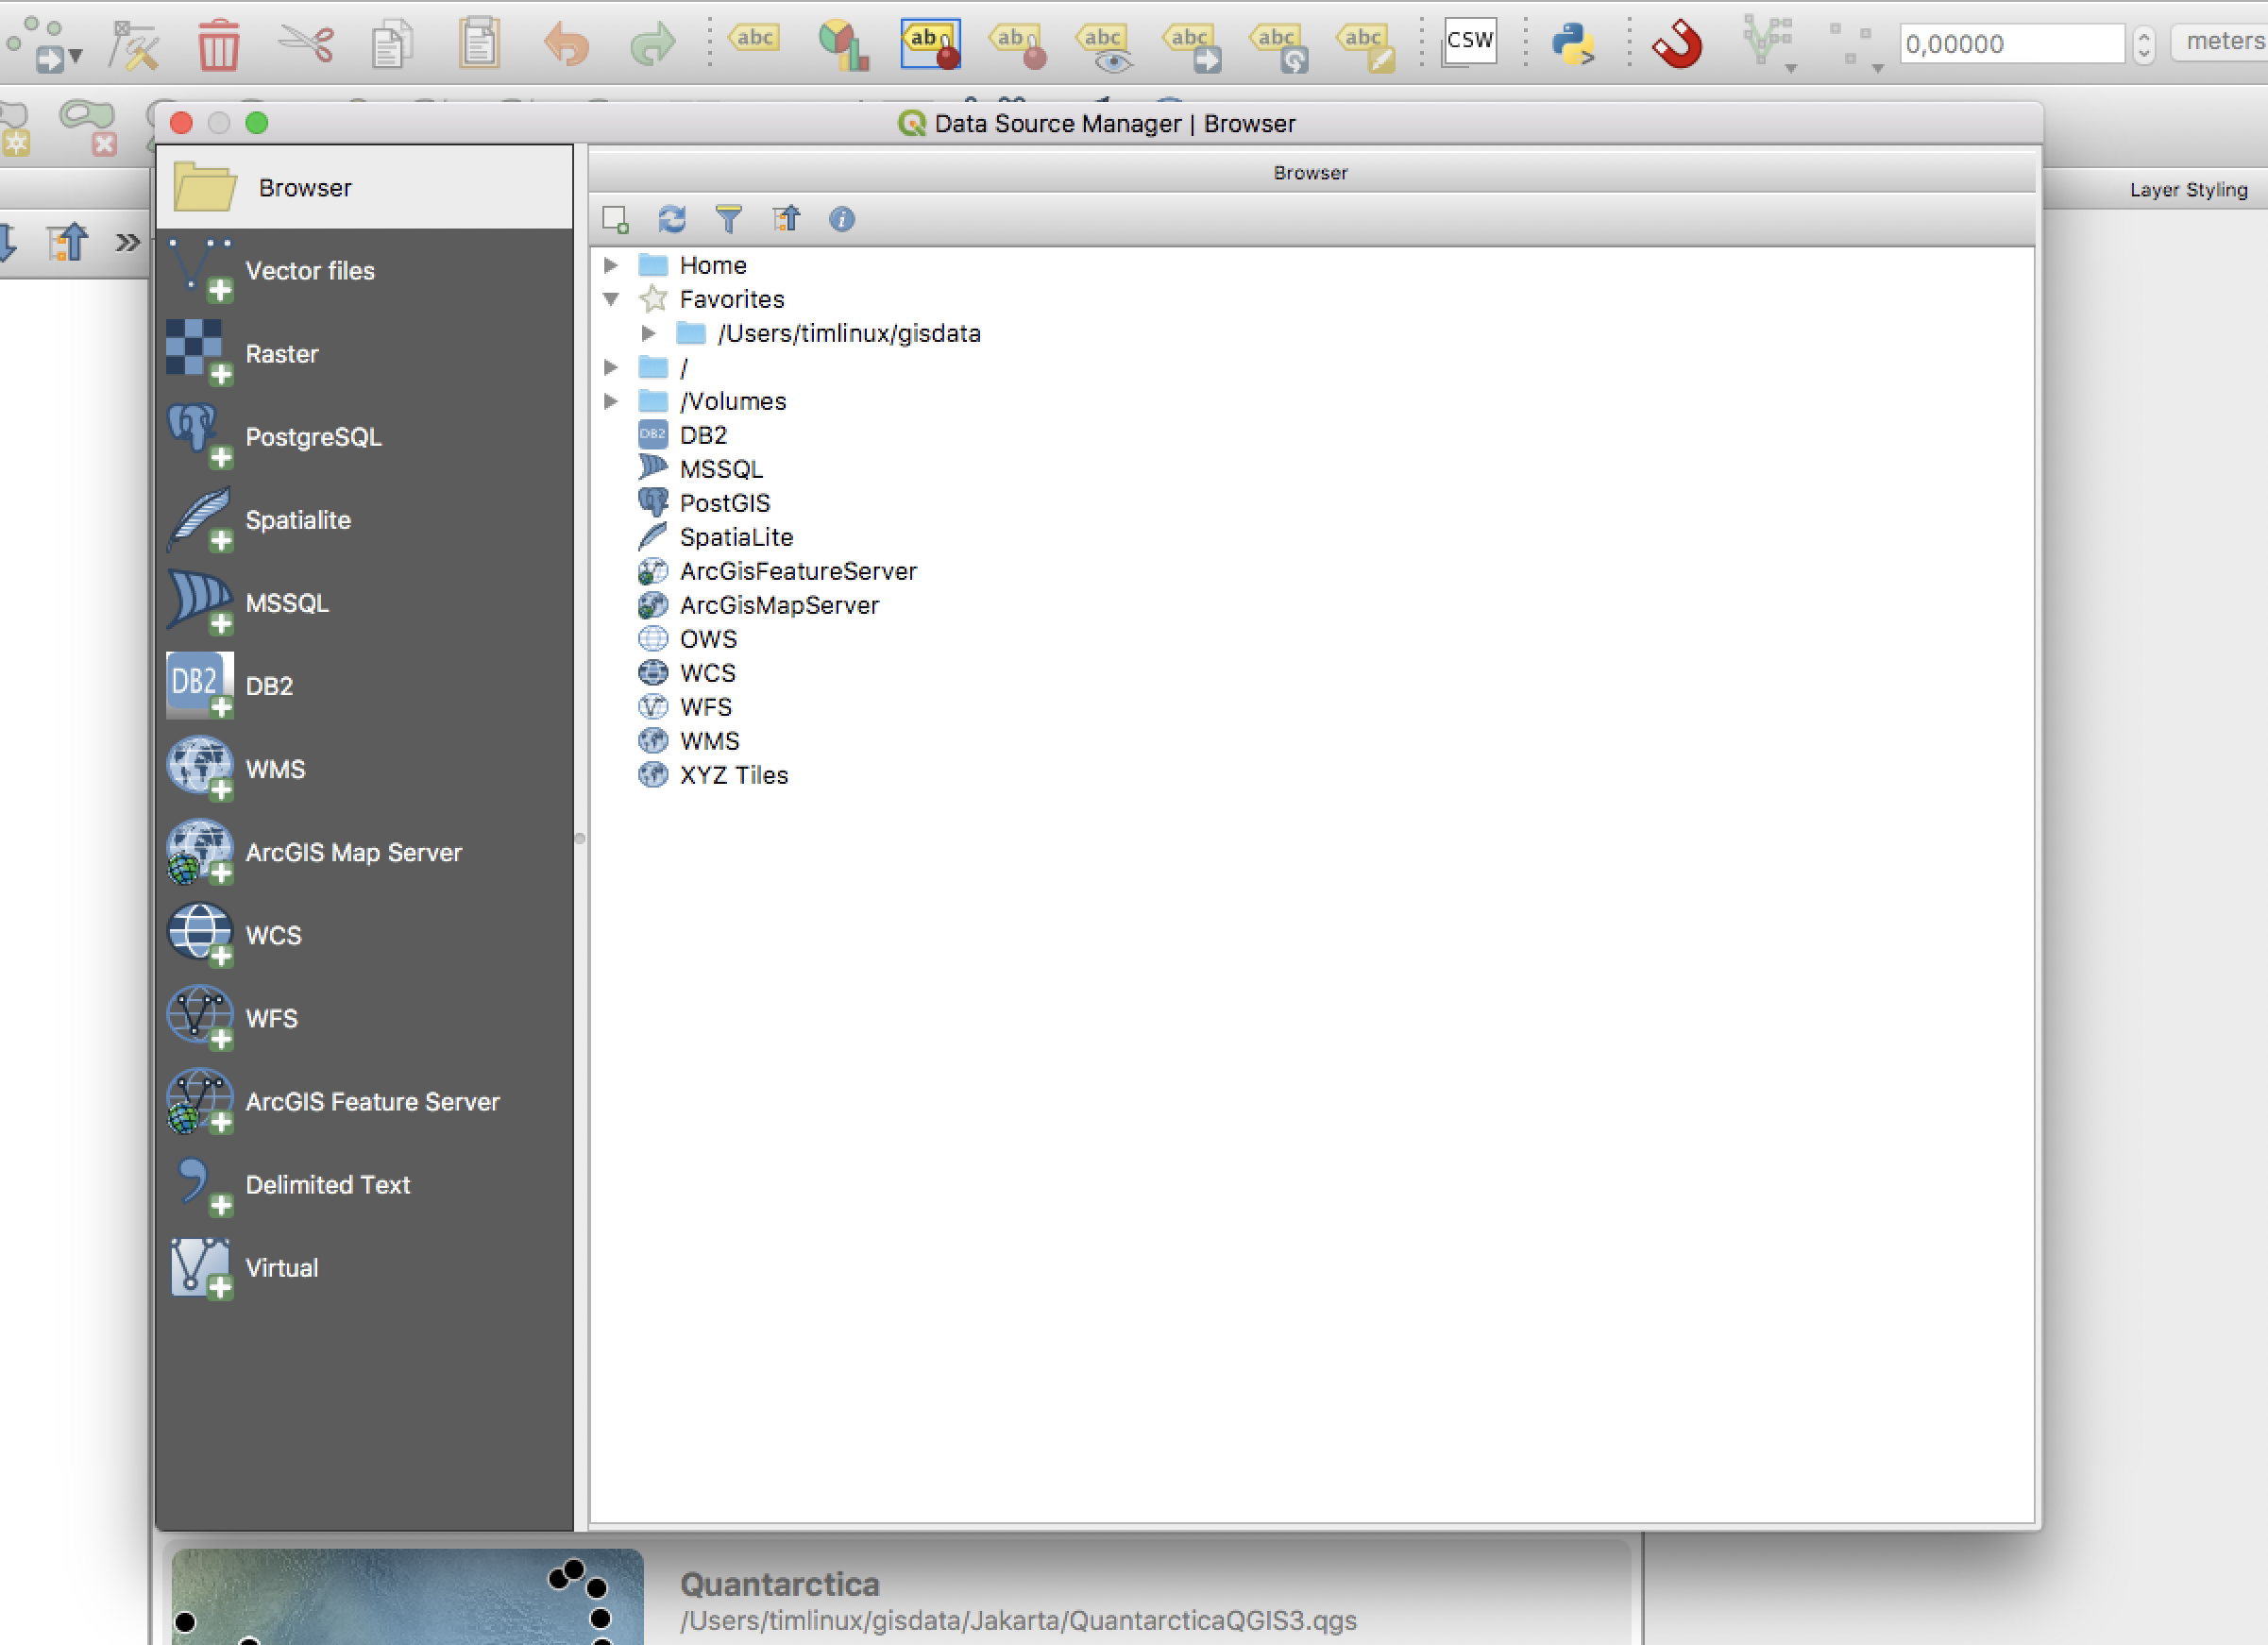Open the PostgreSQL source tab
The image size is (2268, 1645).
coord(364,437)
